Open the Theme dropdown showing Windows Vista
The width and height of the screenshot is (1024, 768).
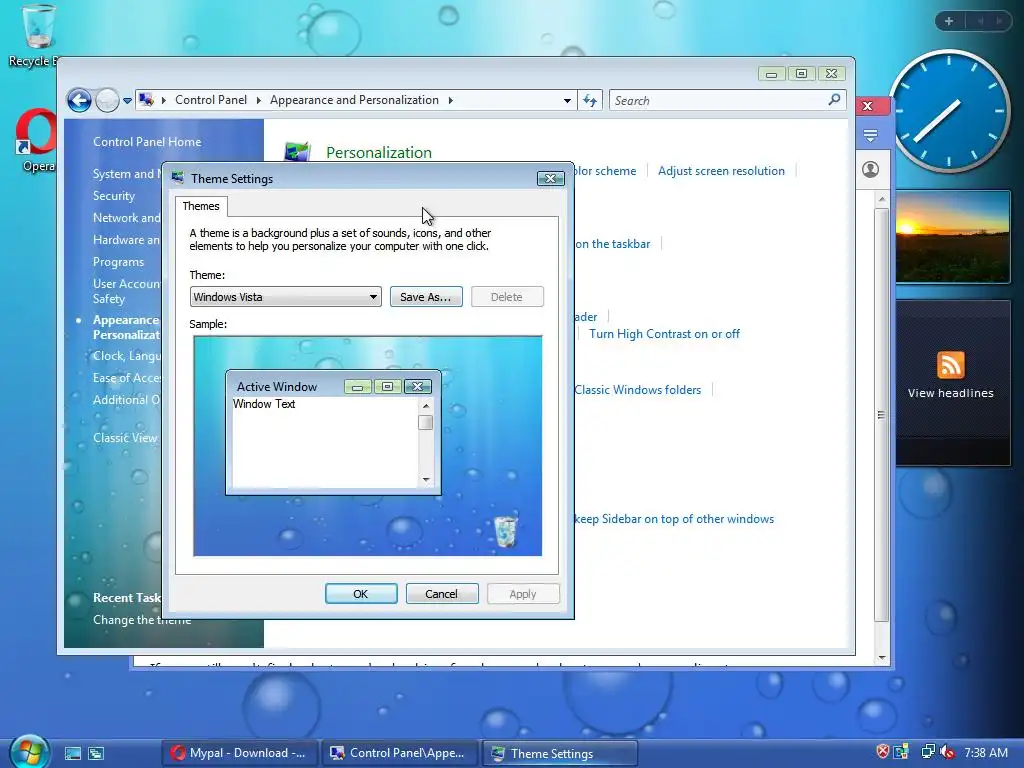(285, 297)
